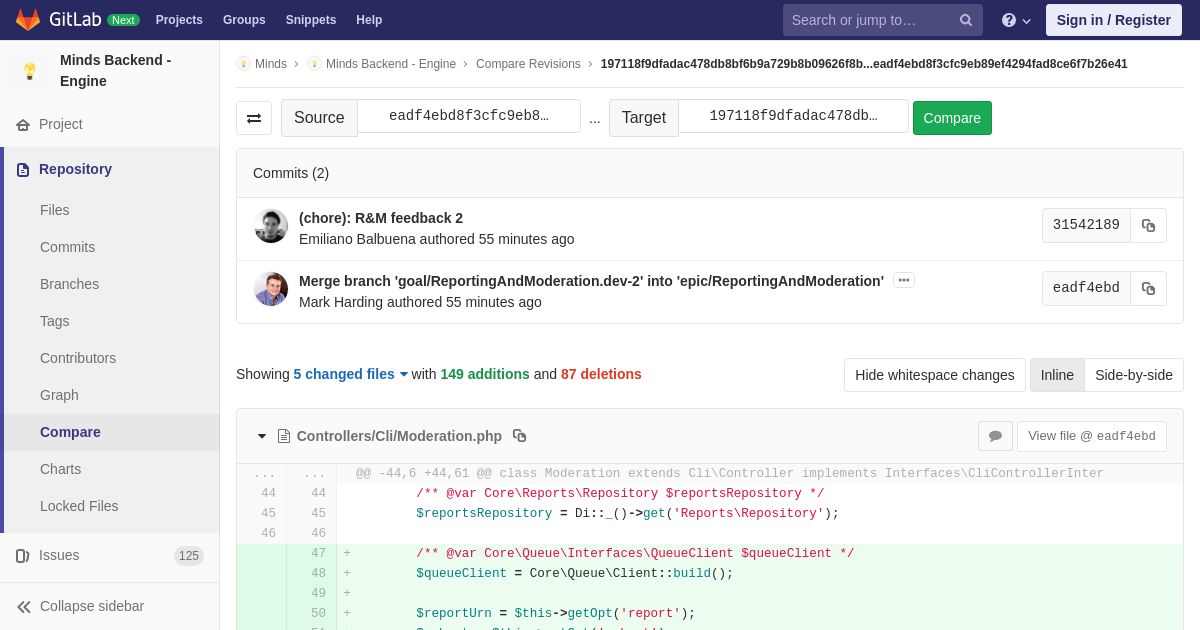The width and height of the screenshot is (1200, 630).
Task: Click the Next badge
Action: (x=123, y=20)
